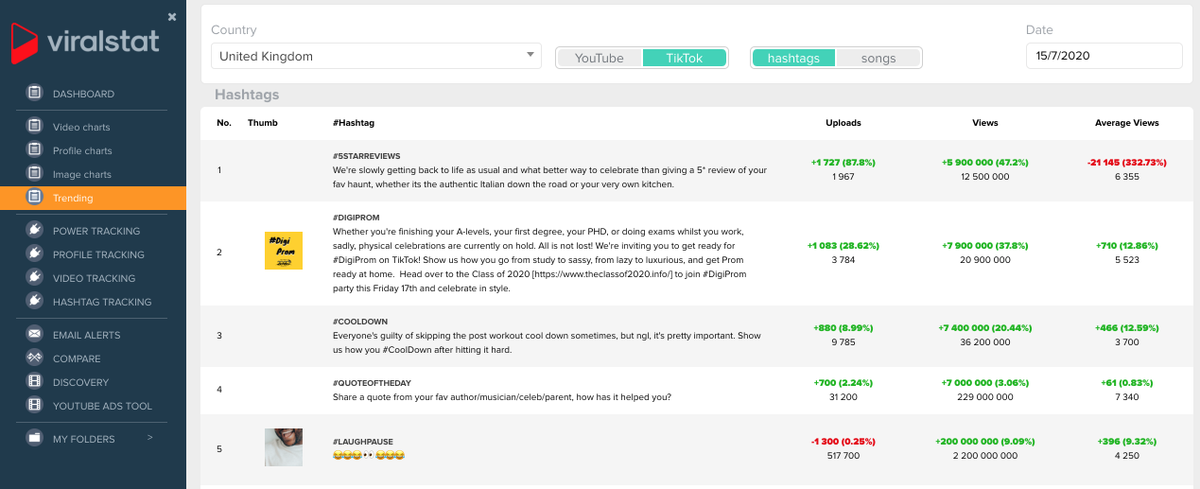Click the YouTube Ads Tool film icon
1200x489 pixels.
35,405
